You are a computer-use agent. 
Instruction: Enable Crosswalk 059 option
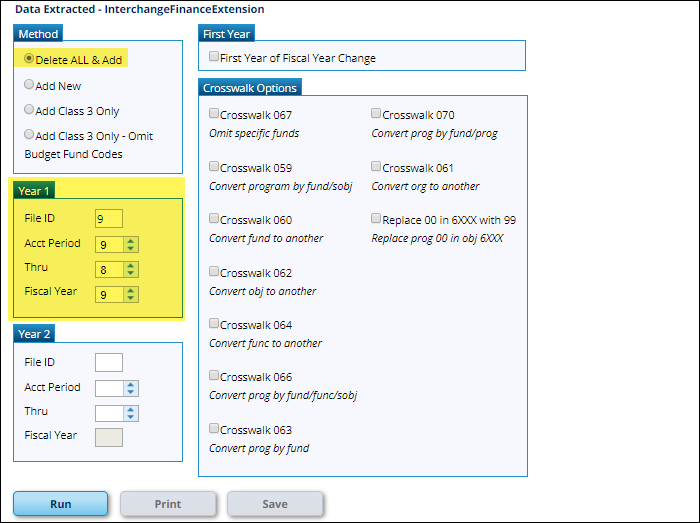click(214, 166)
